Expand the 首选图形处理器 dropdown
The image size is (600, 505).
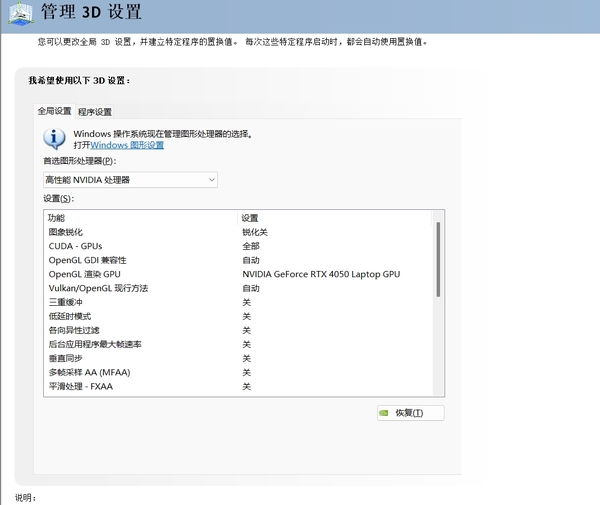point(130,180)
